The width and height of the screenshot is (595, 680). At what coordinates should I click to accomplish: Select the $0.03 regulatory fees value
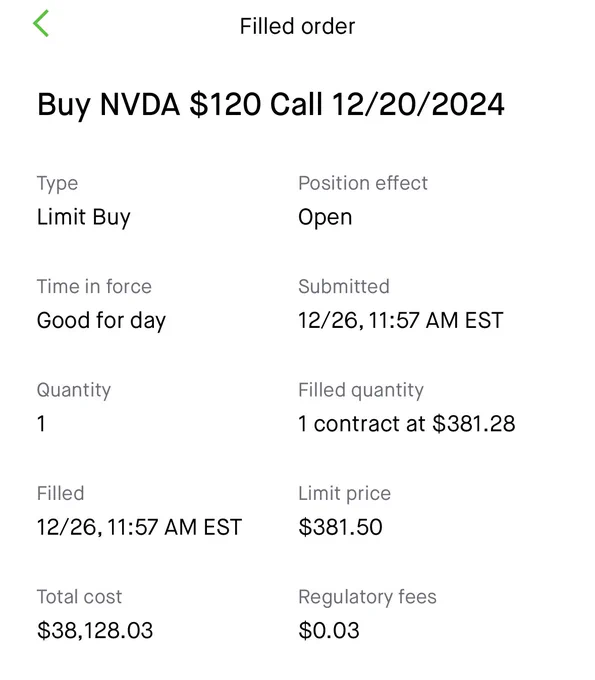[329, 631]
